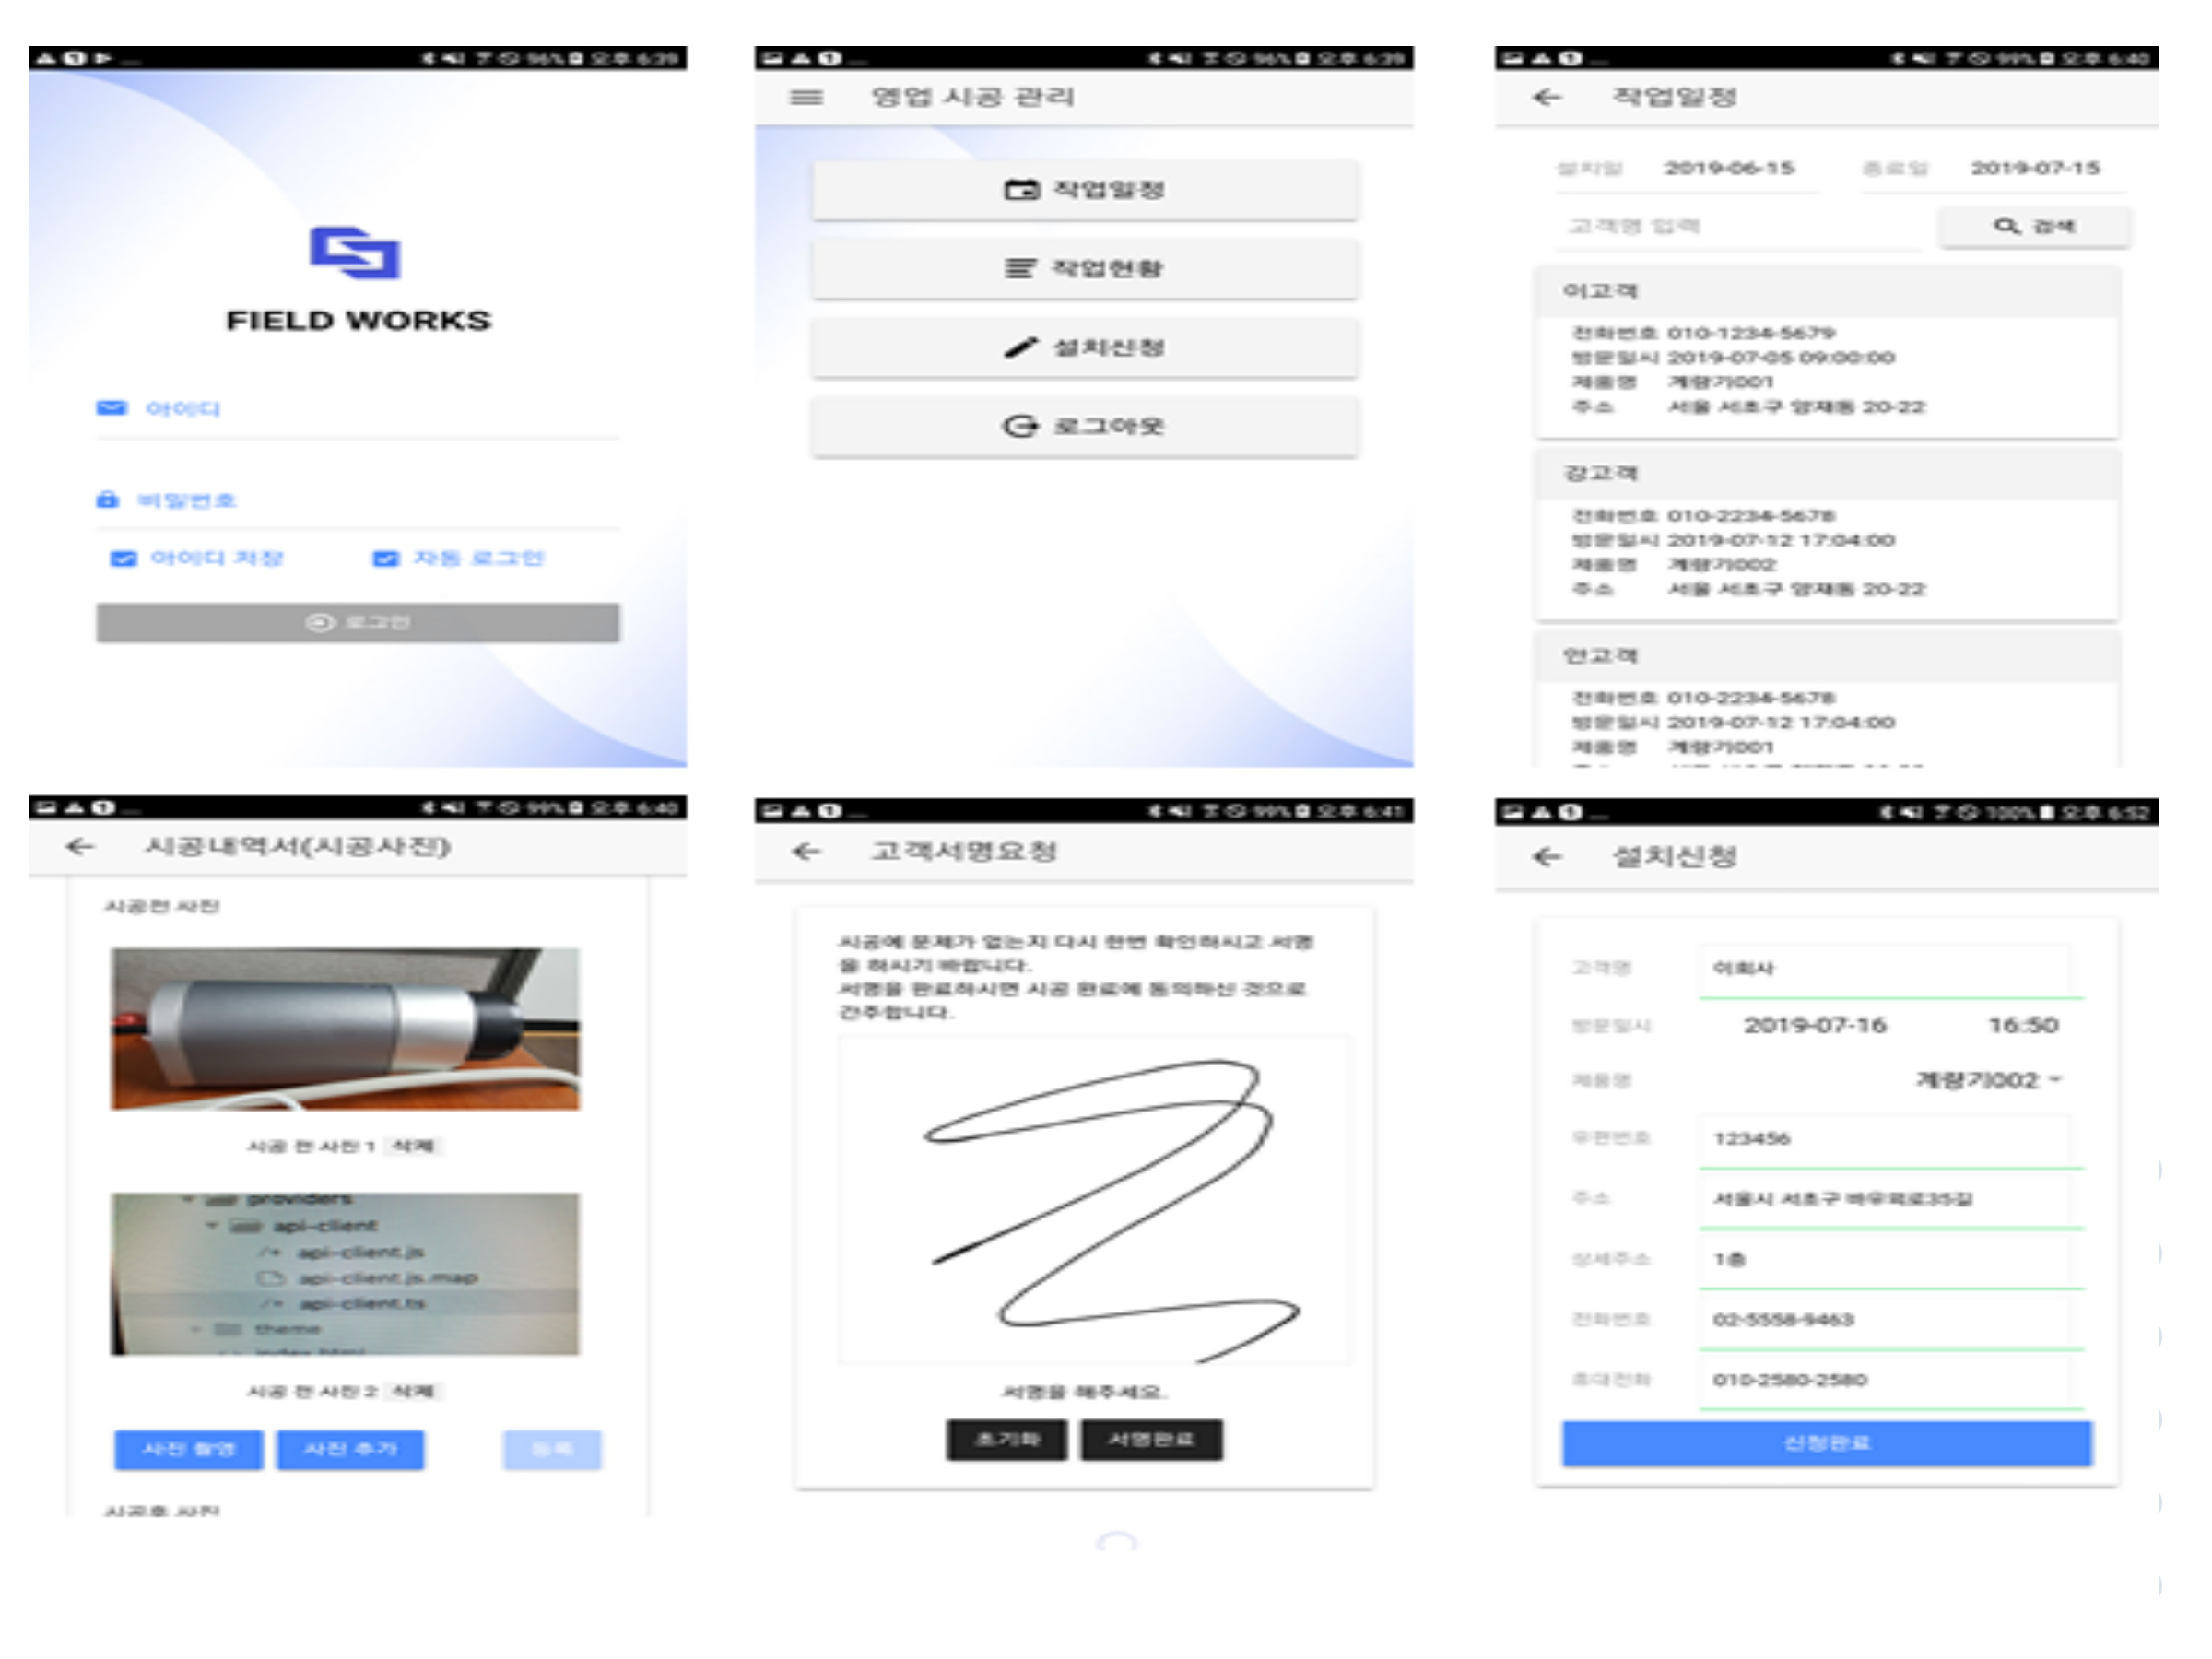Click the 검색 button with magnifier
2212x1659 pixels.
2035,227
